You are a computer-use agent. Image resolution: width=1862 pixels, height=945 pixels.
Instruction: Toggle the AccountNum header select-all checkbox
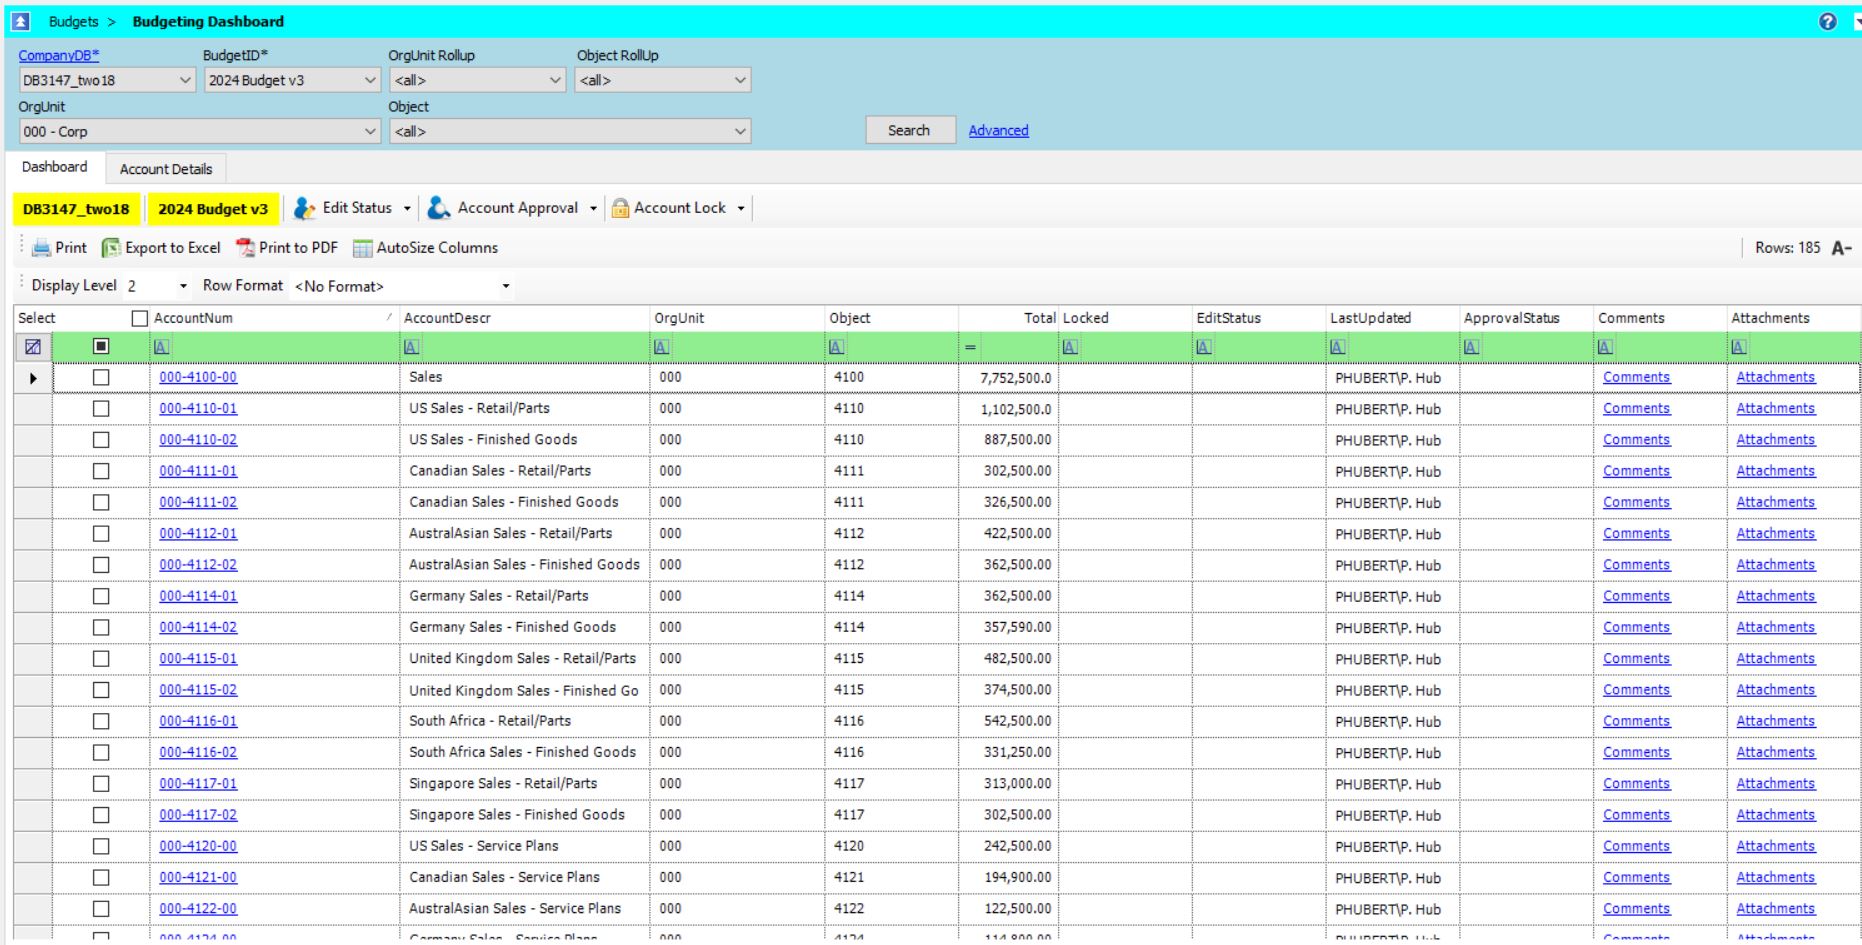140,318
